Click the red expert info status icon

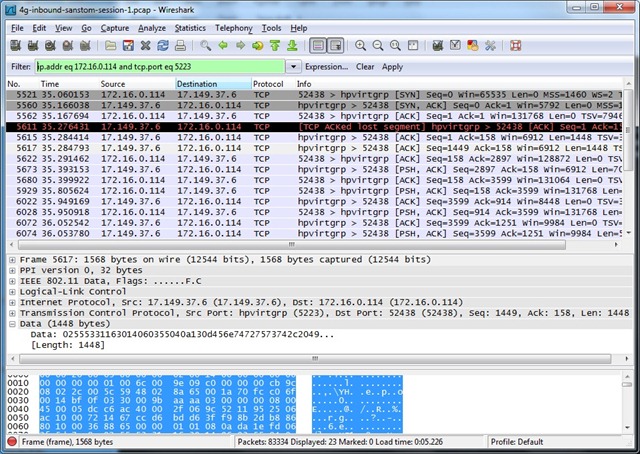pyautogui.click(x=12, y=441)
